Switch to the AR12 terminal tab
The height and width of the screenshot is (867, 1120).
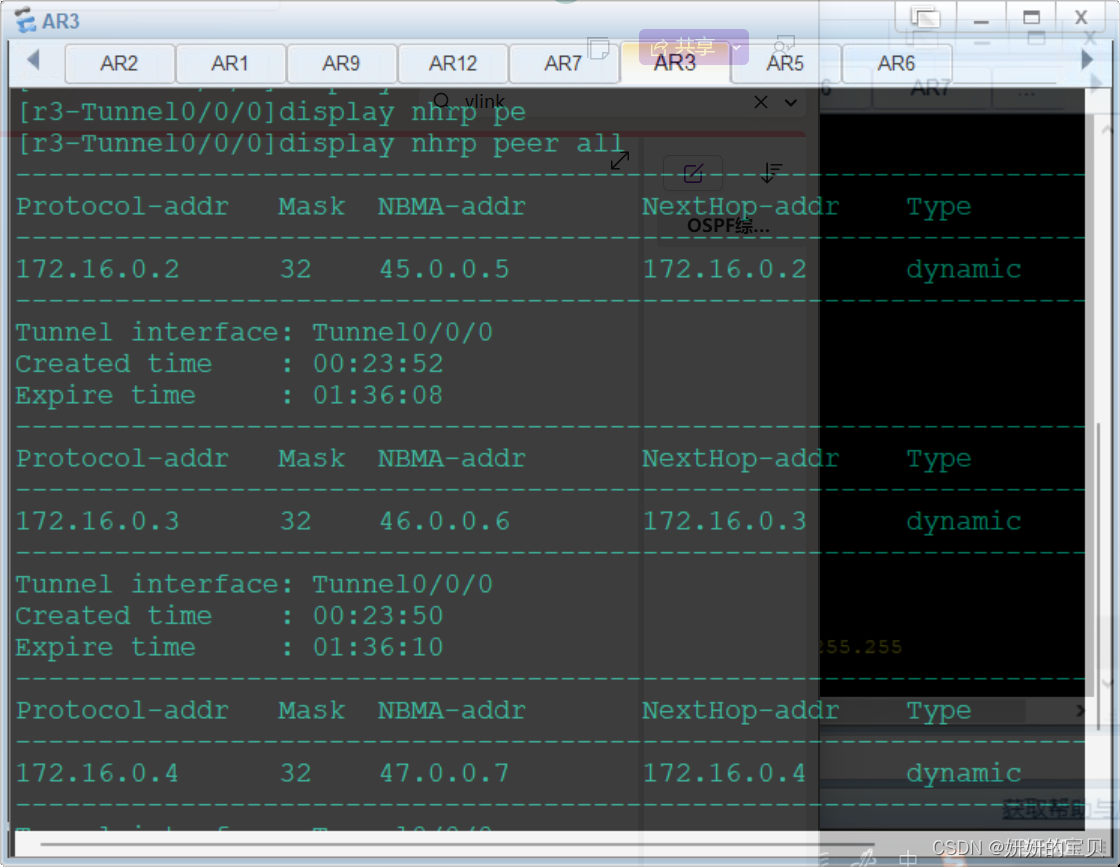453,63
